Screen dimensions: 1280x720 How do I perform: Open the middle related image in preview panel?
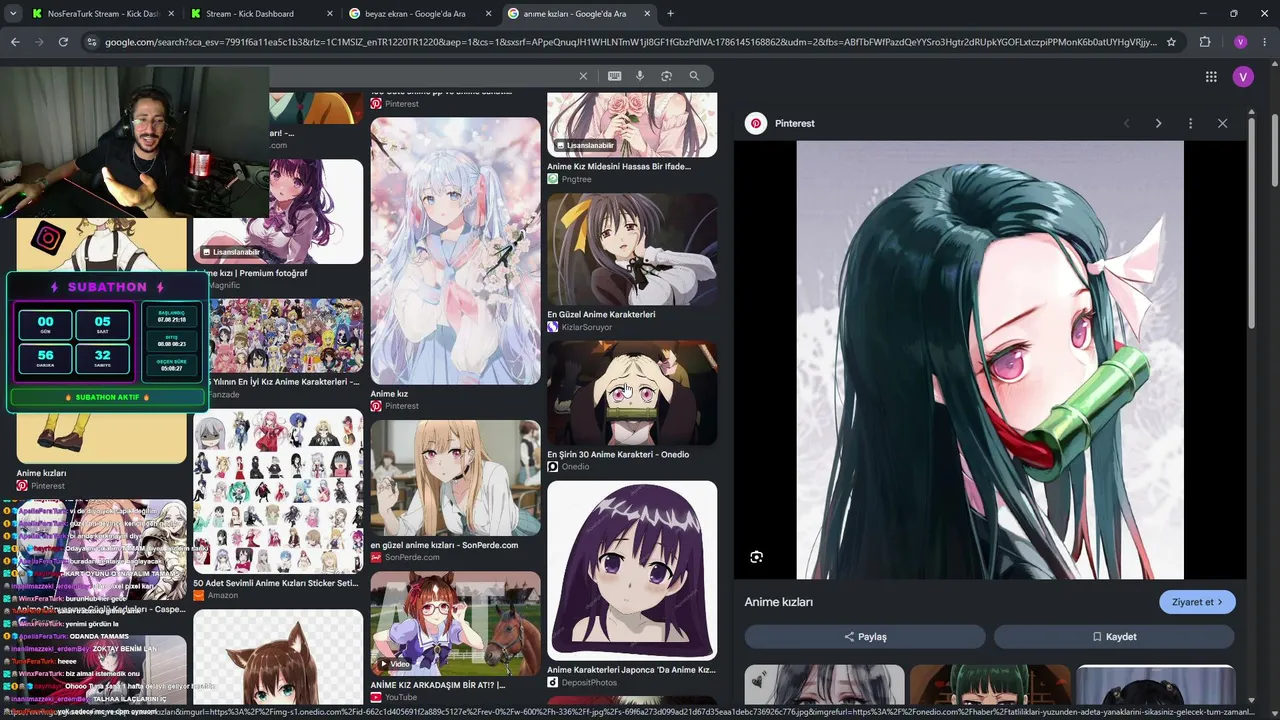989,685
